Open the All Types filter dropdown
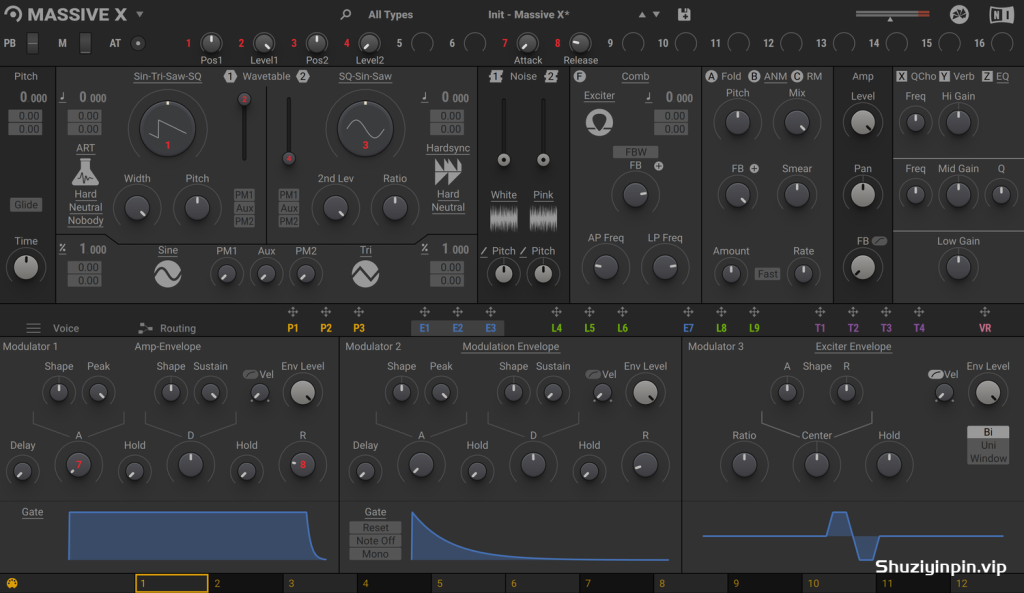Viewport: 1024px width, 593px height. (391, 14)
